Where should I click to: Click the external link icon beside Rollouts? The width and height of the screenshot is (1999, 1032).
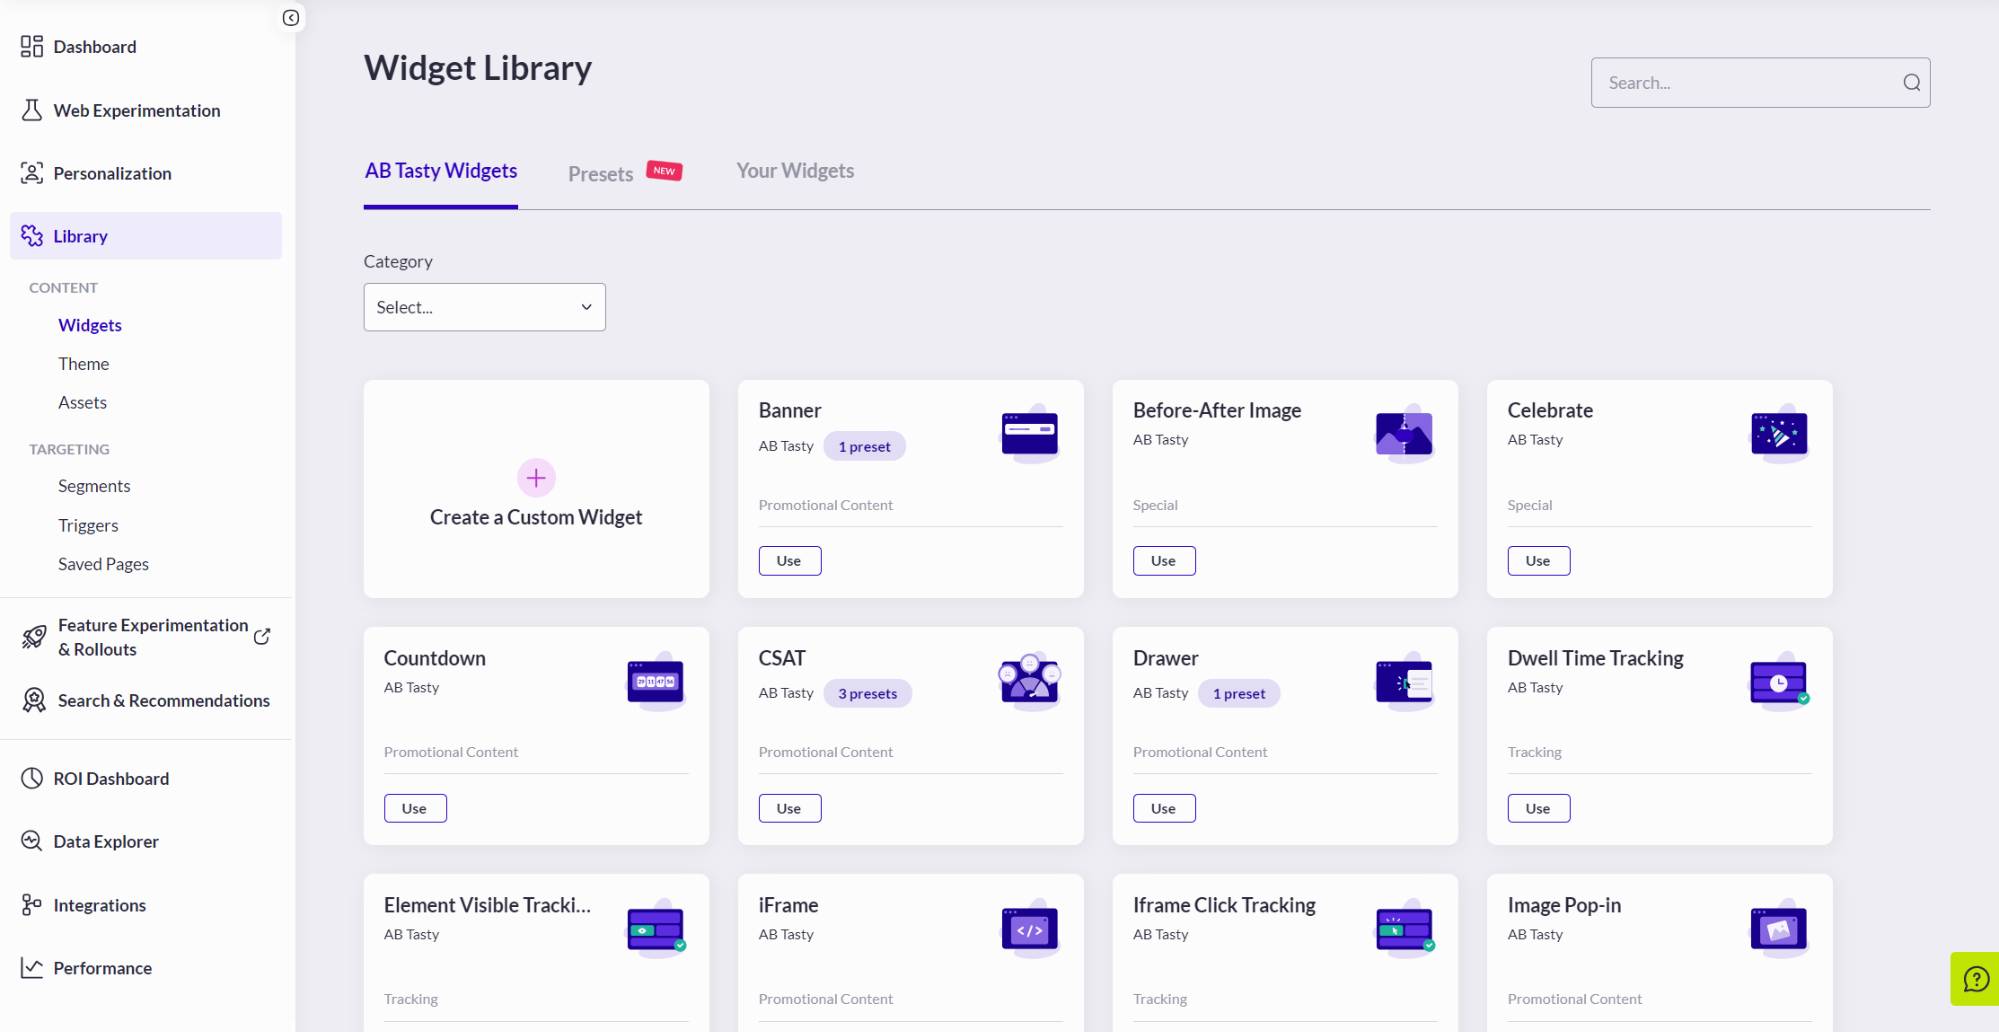[x=262, y=637]
